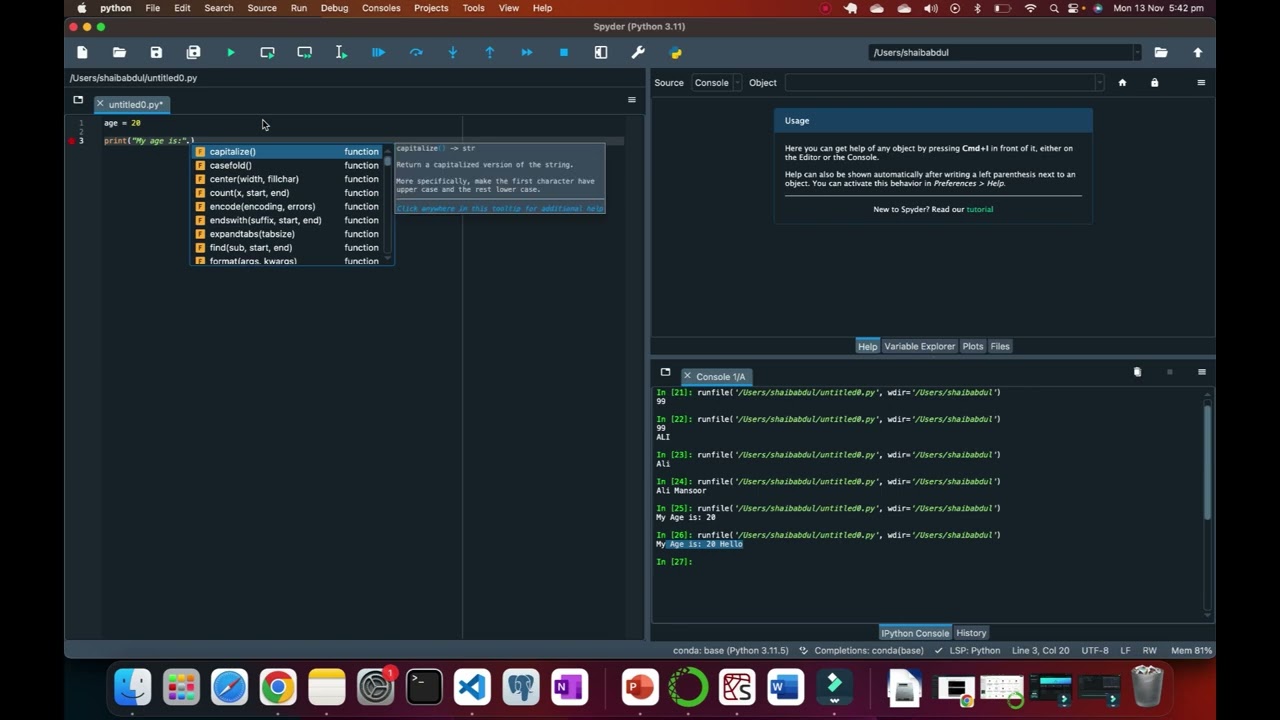Screen dimensions: 1280x720
Task: Open the Debug menu
Action: click(334, 8)
